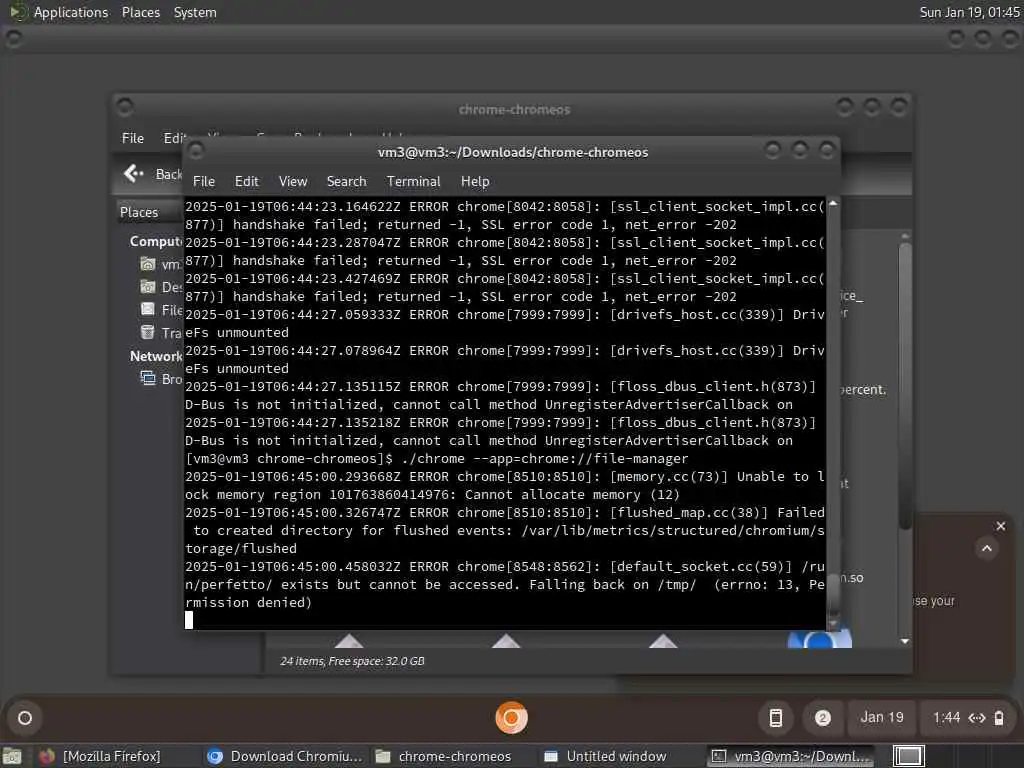Open the System menu in top panel
Viewport: 1024px width, 768px height.
pyautogui.click(x=195, y=12)
